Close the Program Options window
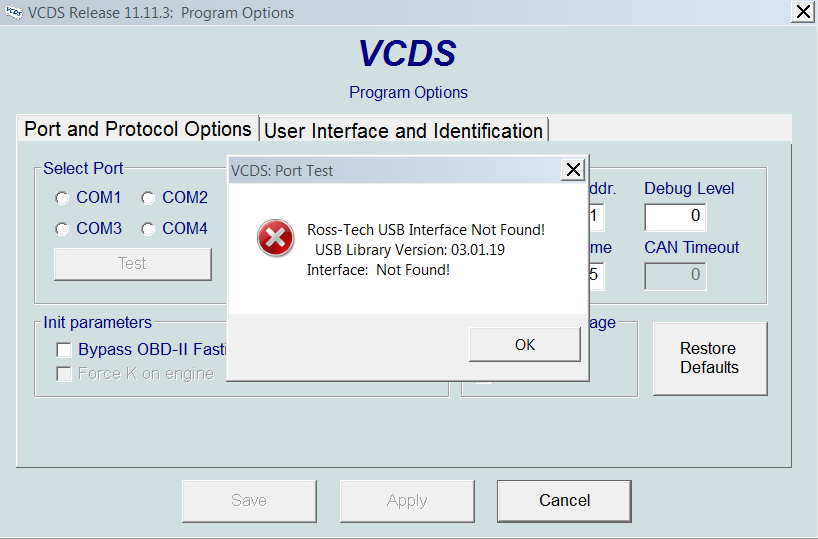Viewport: 818px width, 539px height. click(x=803, y=12)
